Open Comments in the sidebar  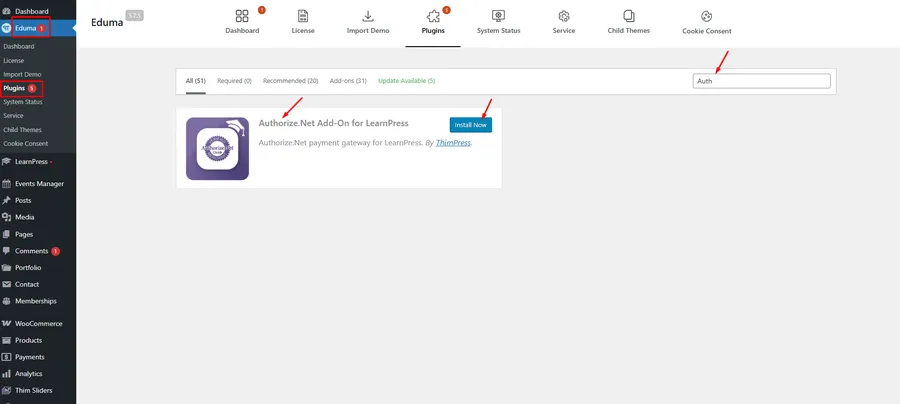point(31,251)
